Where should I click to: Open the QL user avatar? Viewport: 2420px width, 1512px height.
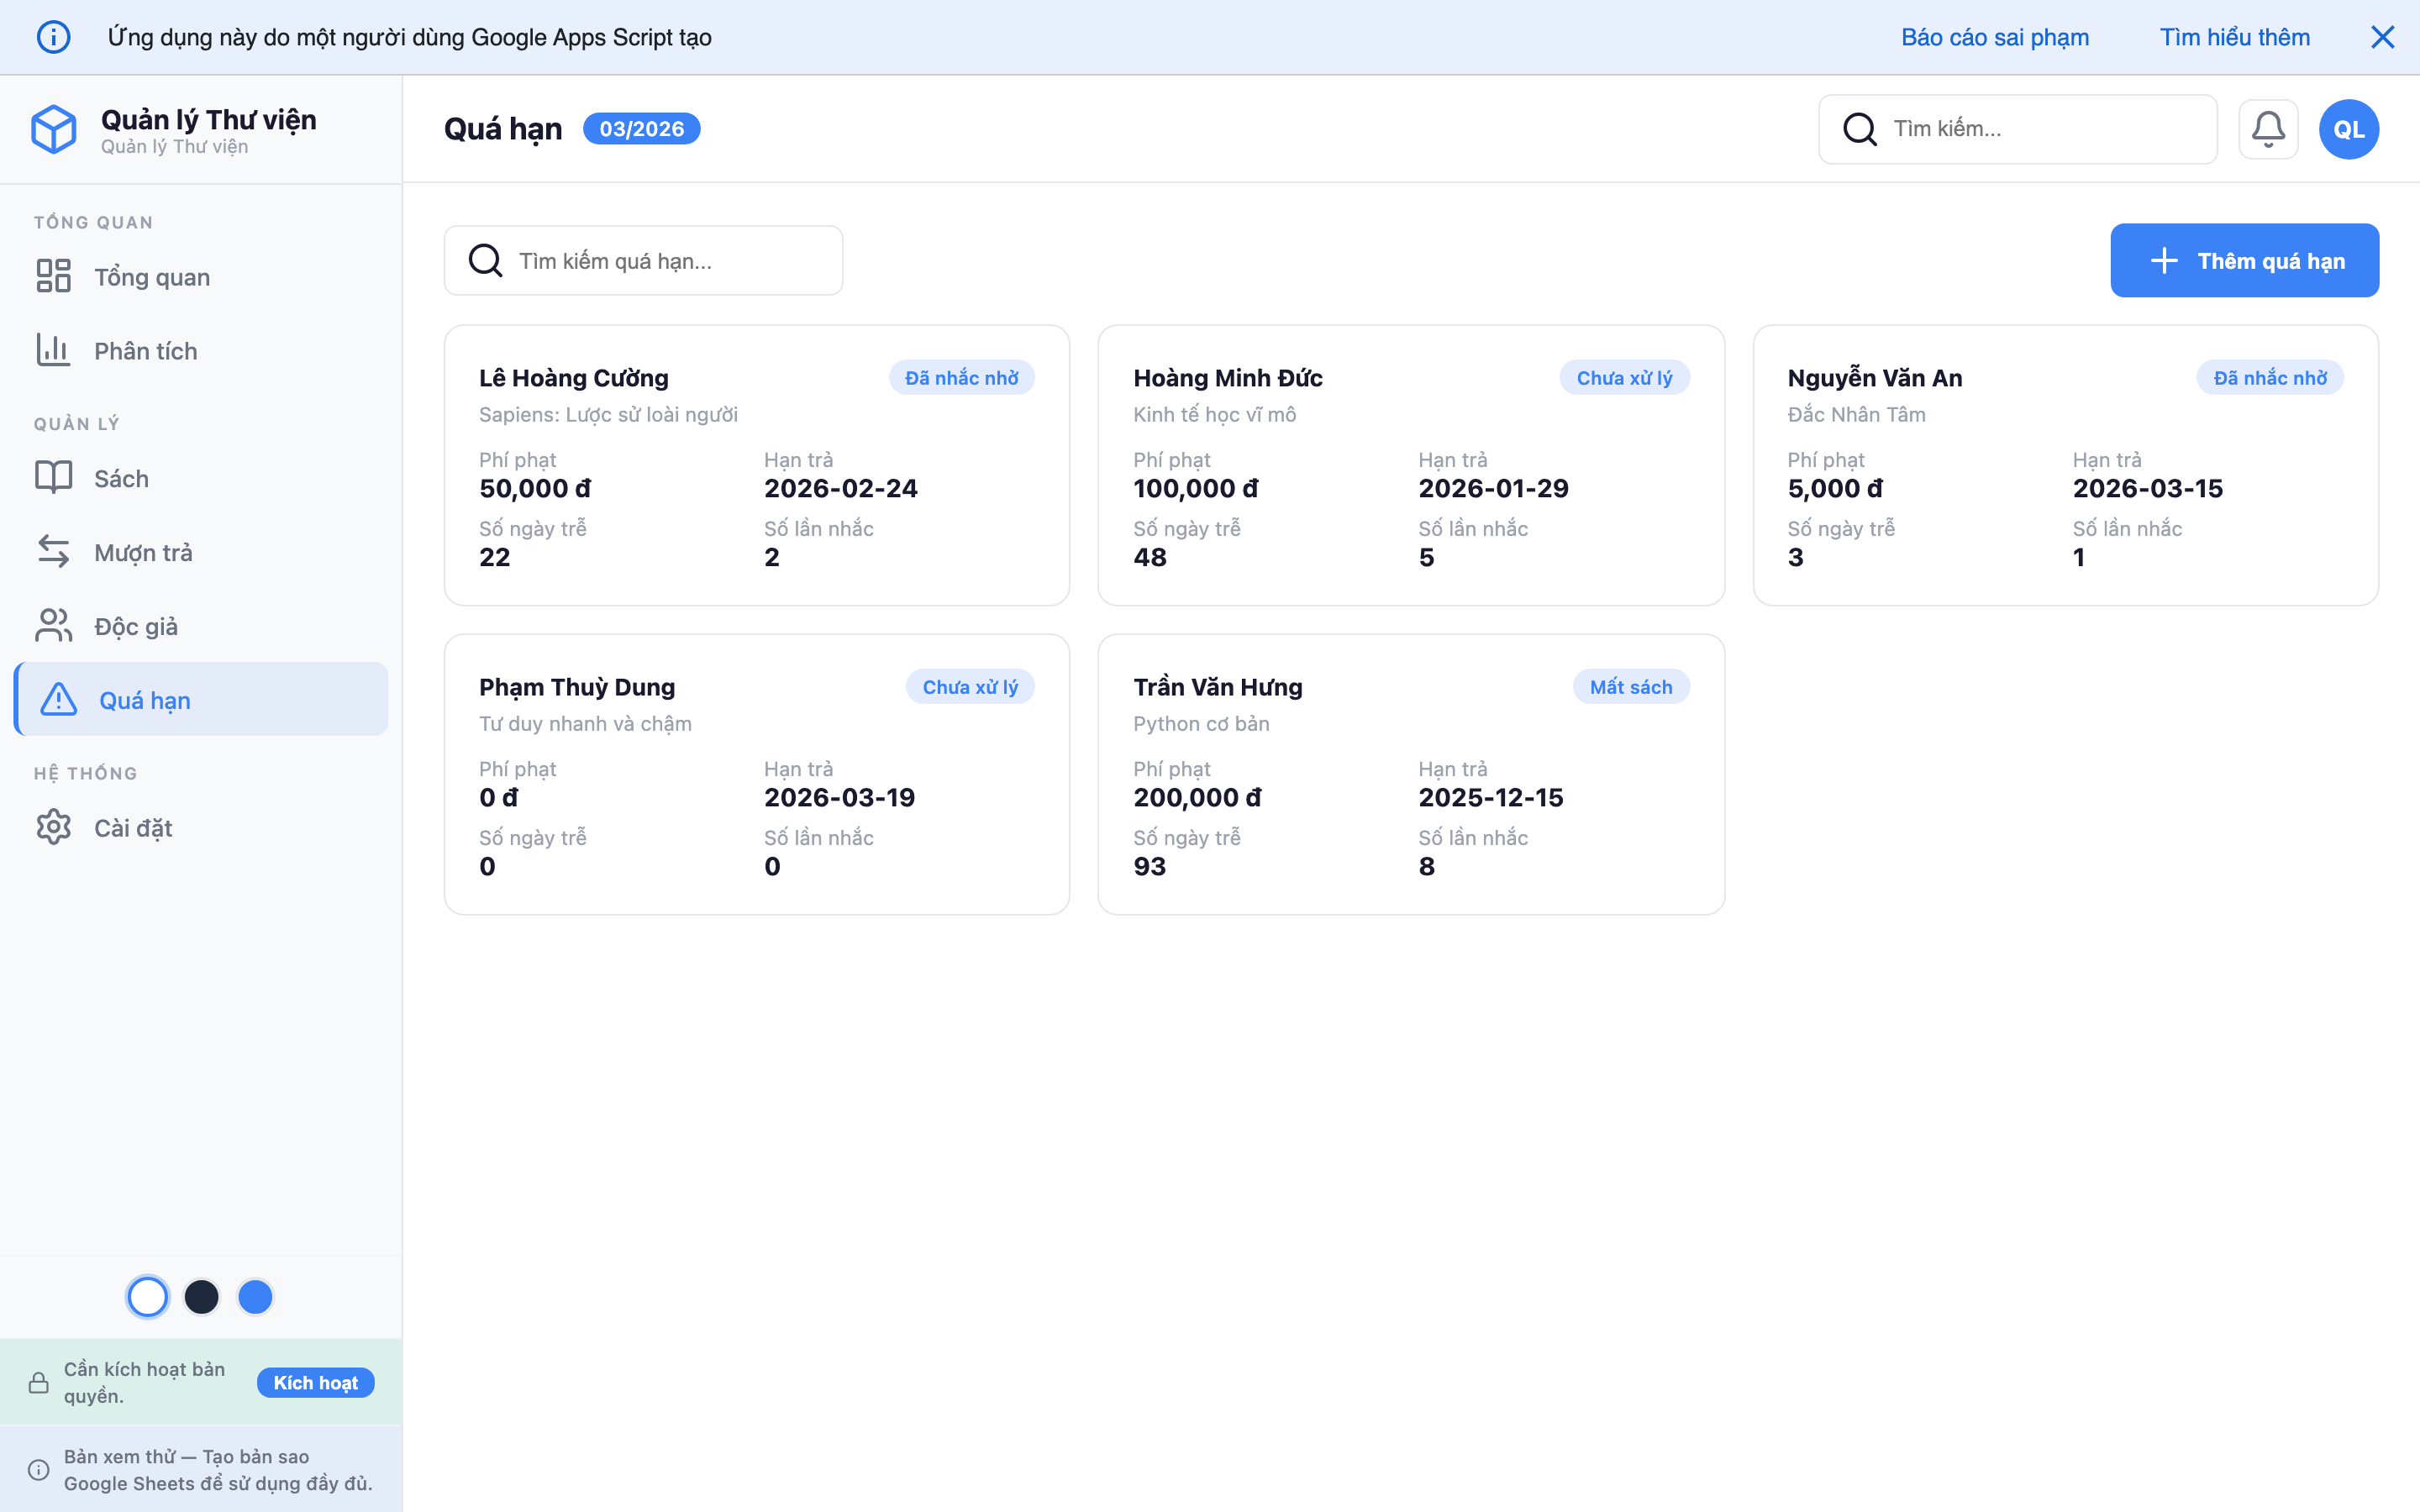point(2348,129)
